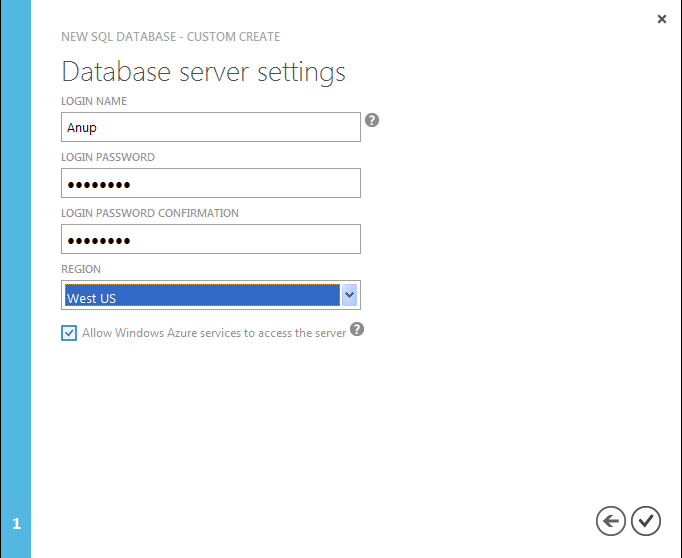The image size is (682, 558).
Task: Complete the wizard with the checkmark button
Action: click(x=646, y=520)
